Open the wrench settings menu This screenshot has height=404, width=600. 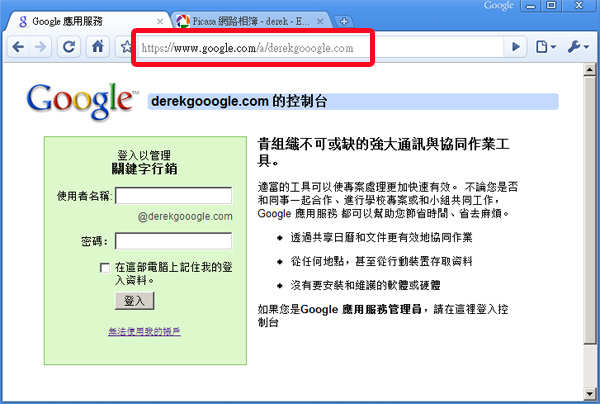pos(578,47)
